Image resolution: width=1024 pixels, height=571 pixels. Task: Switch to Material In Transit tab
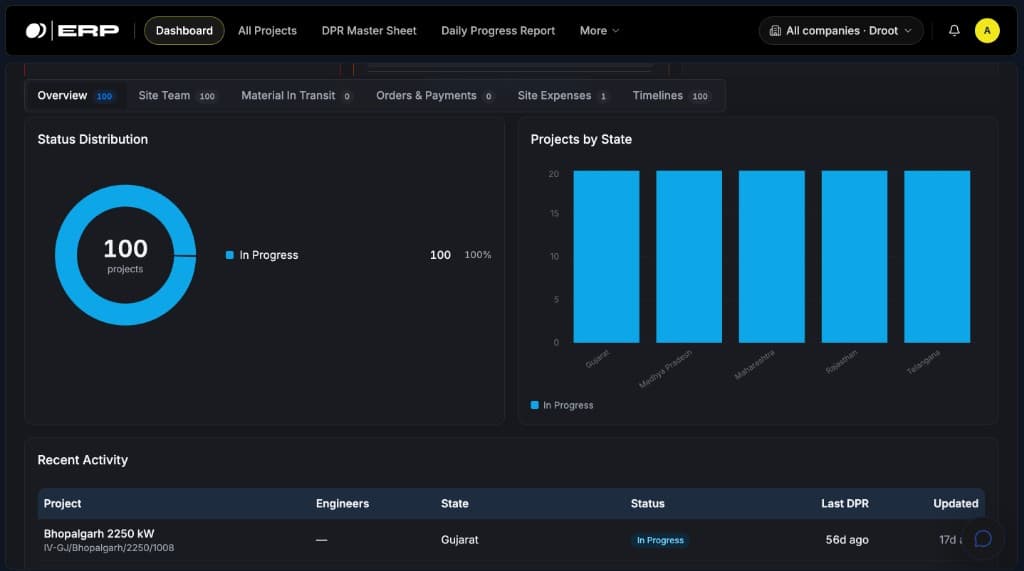coord(296,95)
